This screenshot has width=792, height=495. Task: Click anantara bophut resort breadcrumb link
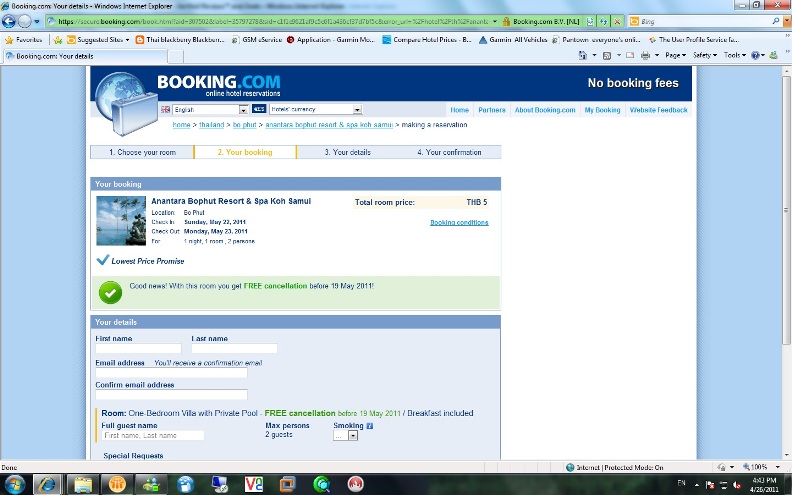[x=329, y=125]
